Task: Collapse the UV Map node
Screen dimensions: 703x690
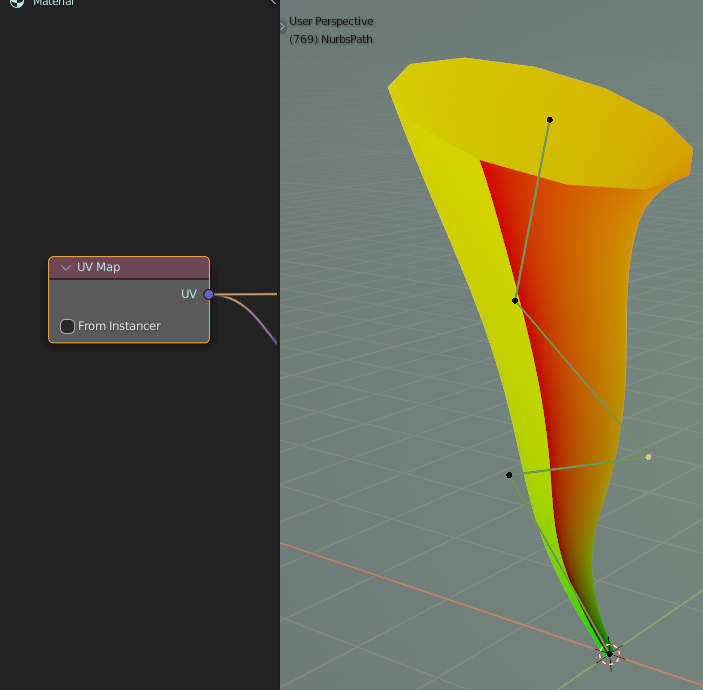Action: click(x=66, y=268)
